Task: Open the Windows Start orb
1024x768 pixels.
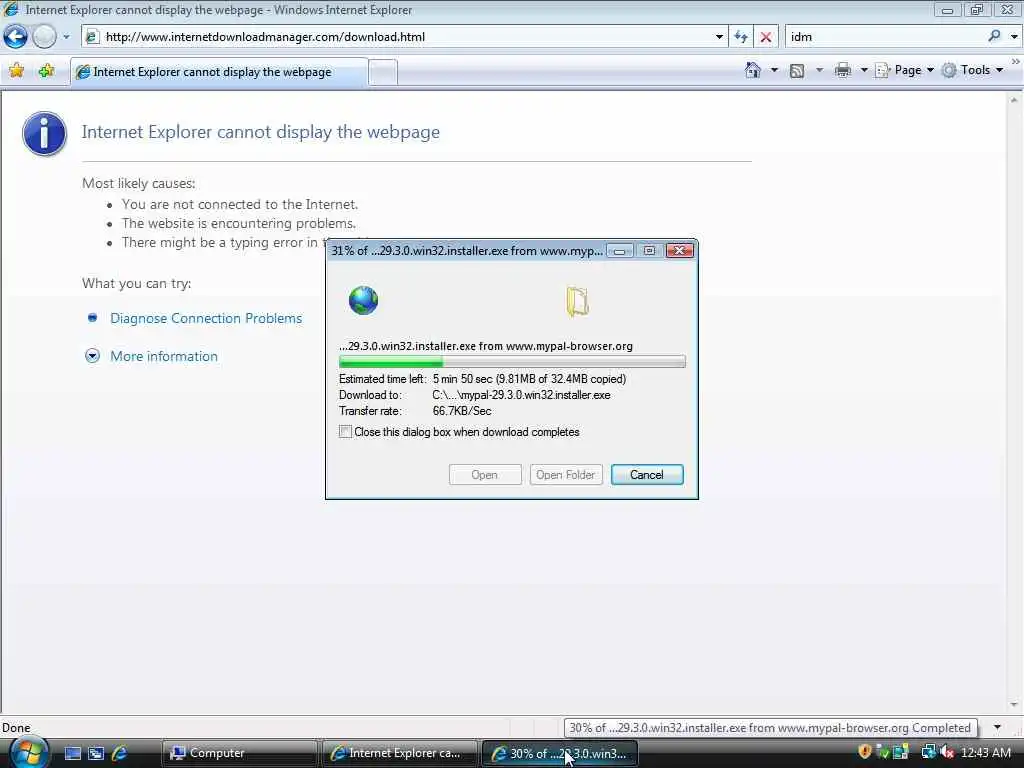Action: pyautogui.click(x=28, y=753)
